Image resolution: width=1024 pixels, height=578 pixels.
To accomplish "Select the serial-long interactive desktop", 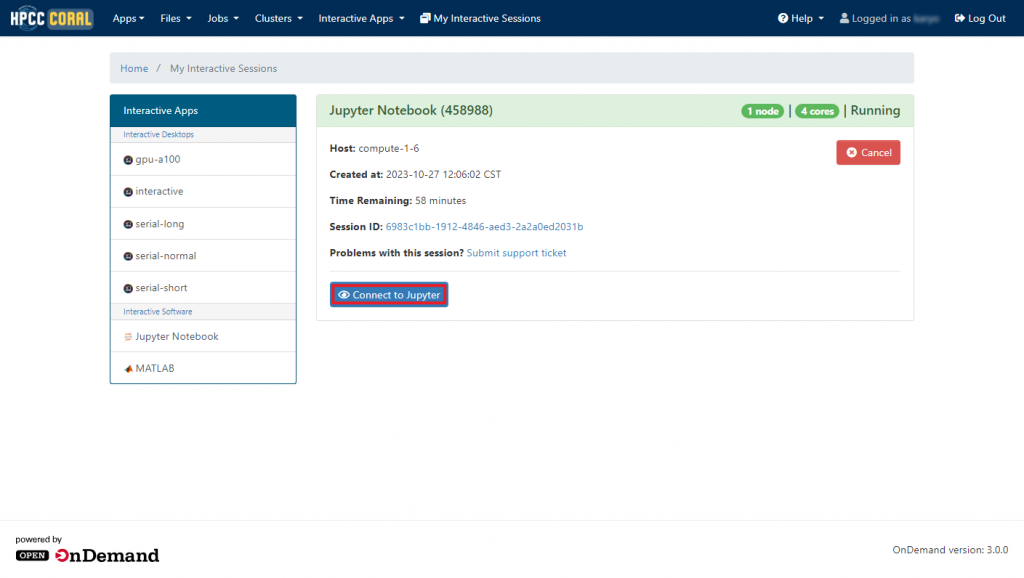I will click(x=158, y=223).
